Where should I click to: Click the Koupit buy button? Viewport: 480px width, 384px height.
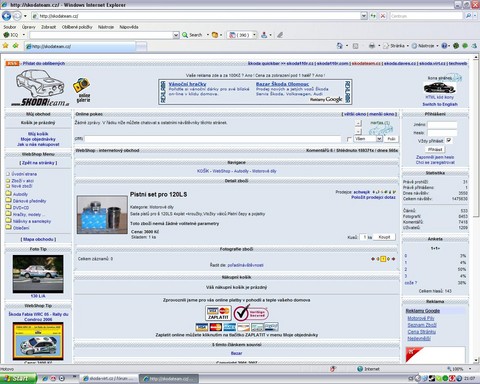(384, 237)
